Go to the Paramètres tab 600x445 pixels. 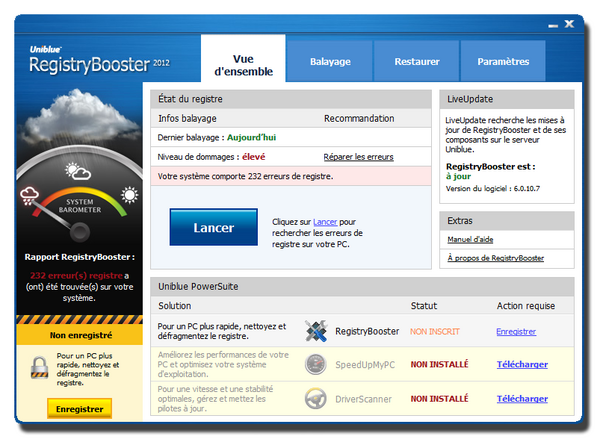503,62
